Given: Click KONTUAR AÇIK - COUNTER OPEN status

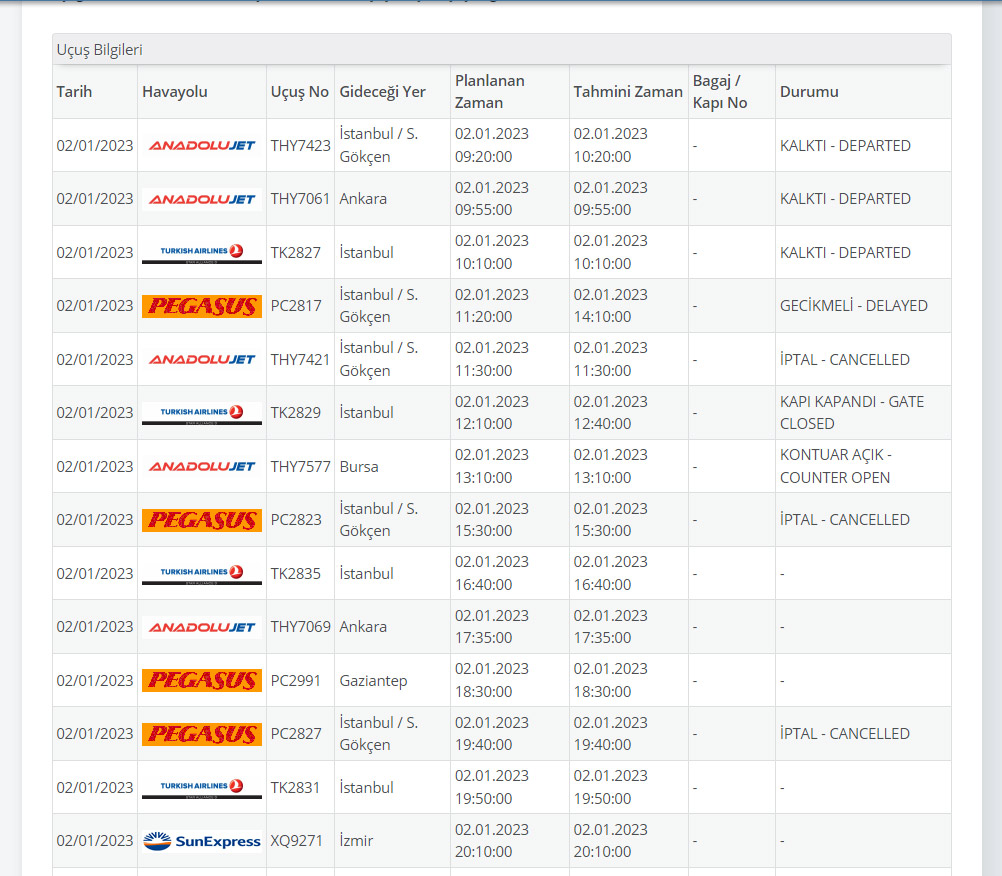Looking at the screenshot, I should point(835,466).
